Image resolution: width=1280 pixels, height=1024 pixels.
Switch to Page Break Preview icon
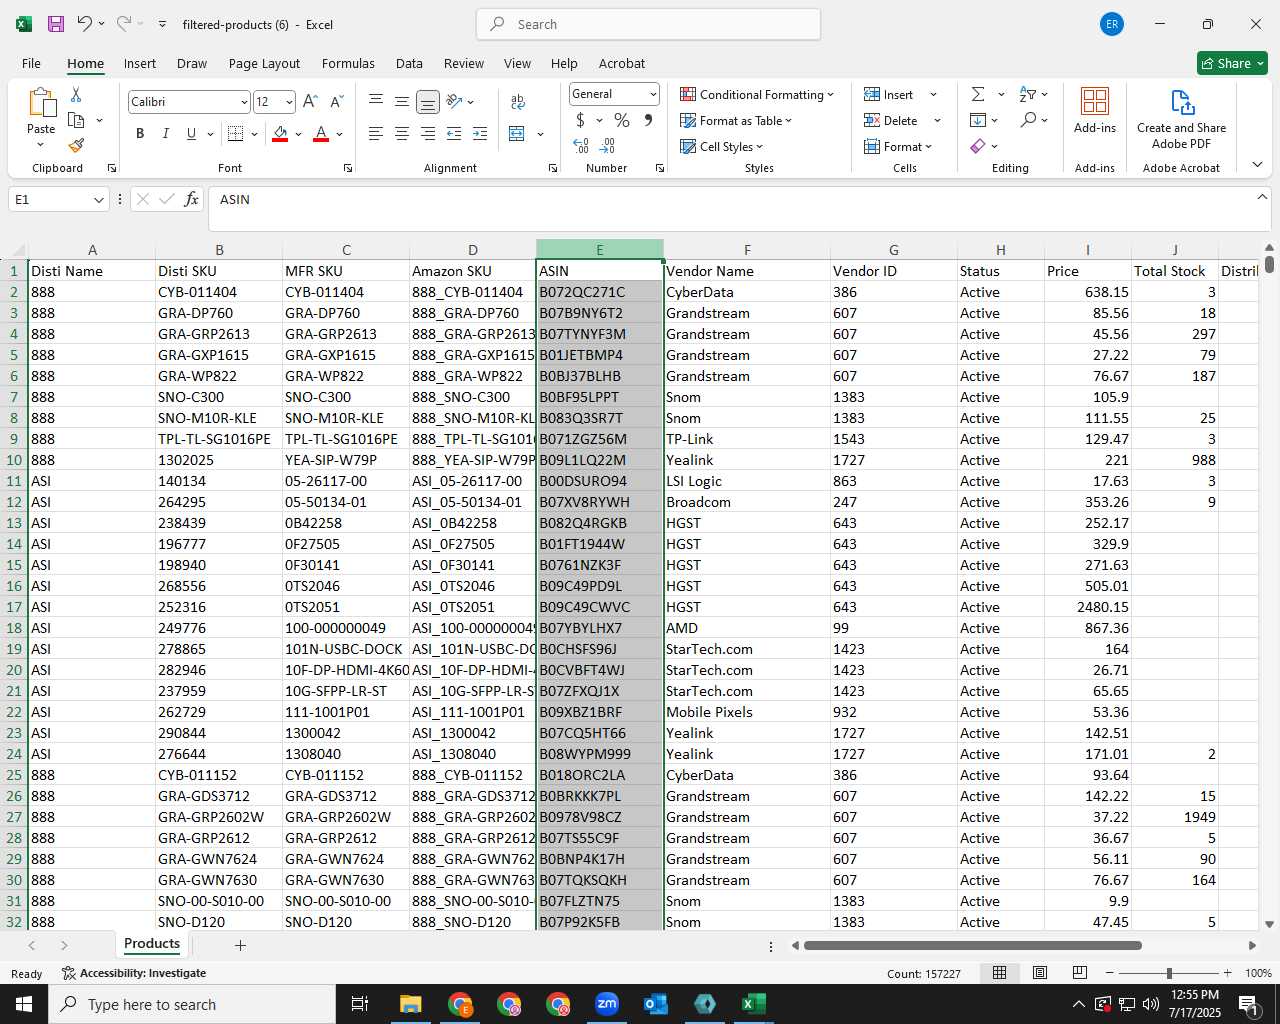pos(1080,973)
